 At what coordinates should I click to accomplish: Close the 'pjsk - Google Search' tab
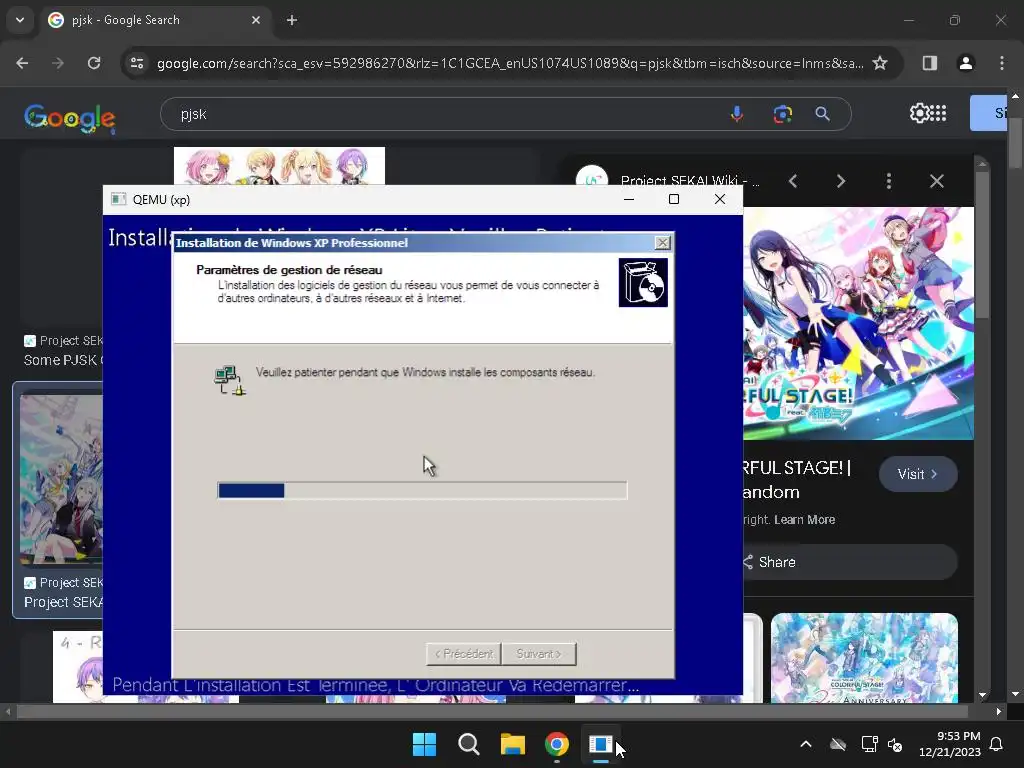click(x=255, y=20)
